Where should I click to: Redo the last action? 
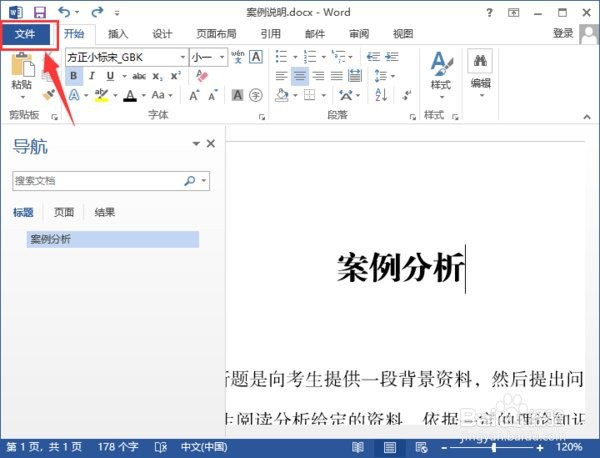coord(97,12)
